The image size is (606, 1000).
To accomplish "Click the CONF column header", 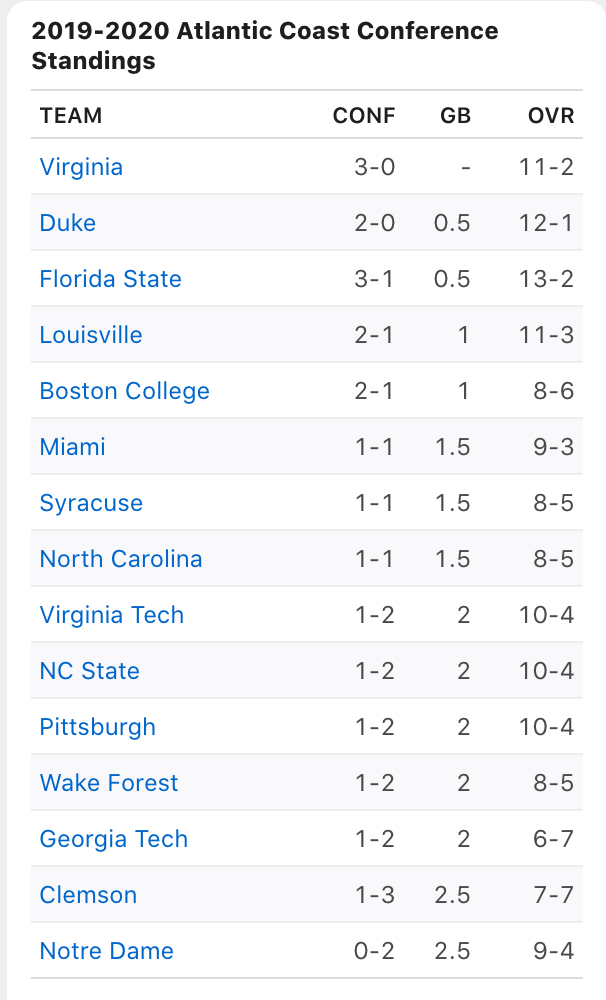I will [x=364, y=115].
